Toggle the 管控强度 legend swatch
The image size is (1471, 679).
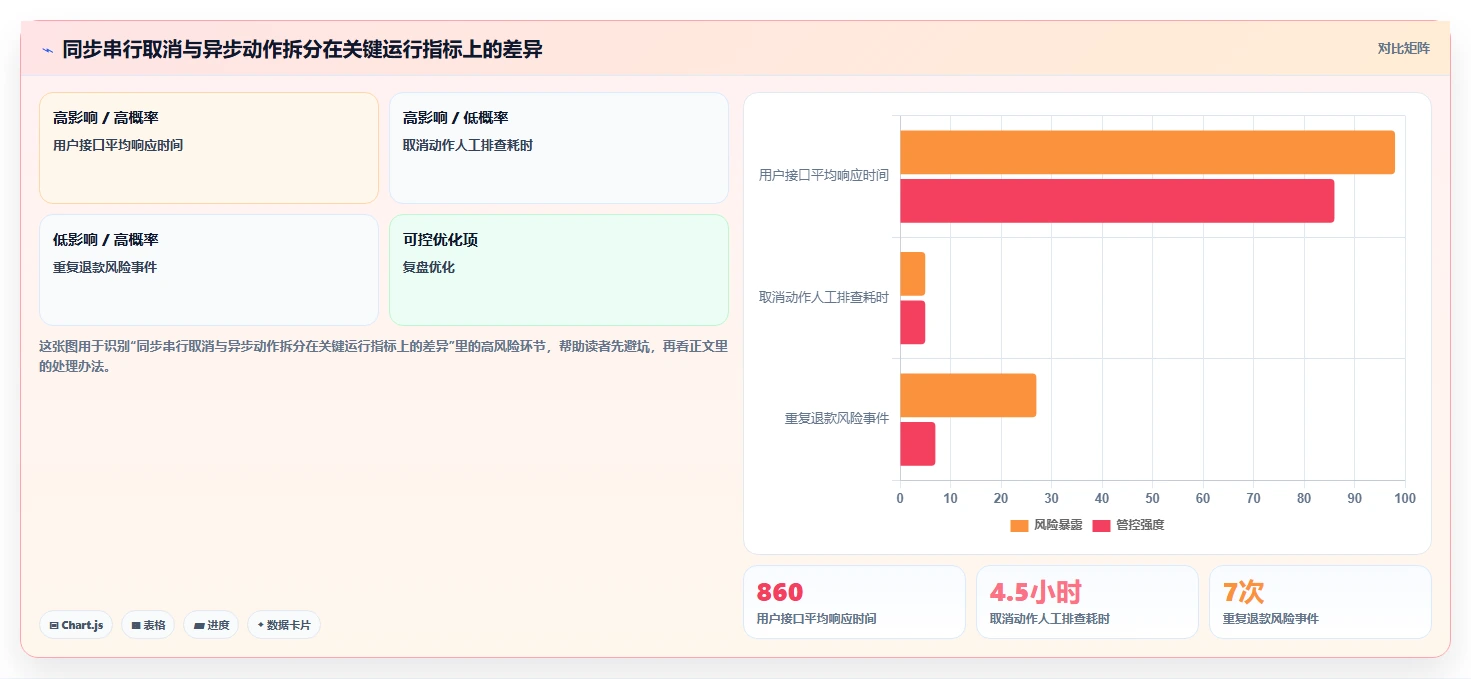click(x=1101, y=525)
